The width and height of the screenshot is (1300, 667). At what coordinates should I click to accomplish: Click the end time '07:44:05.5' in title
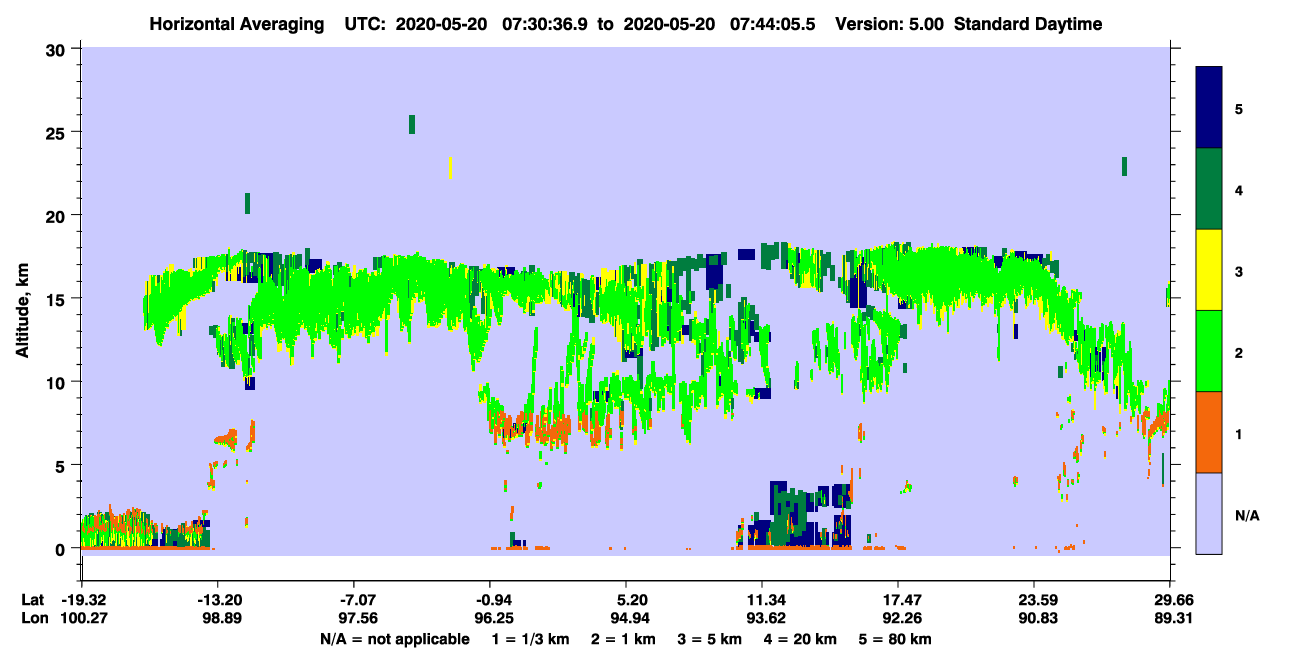[774, 24]
